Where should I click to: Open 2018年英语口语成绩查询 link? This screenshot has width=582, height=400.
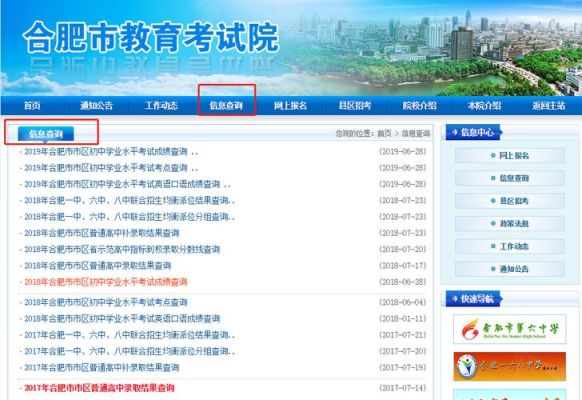(122, 319)
